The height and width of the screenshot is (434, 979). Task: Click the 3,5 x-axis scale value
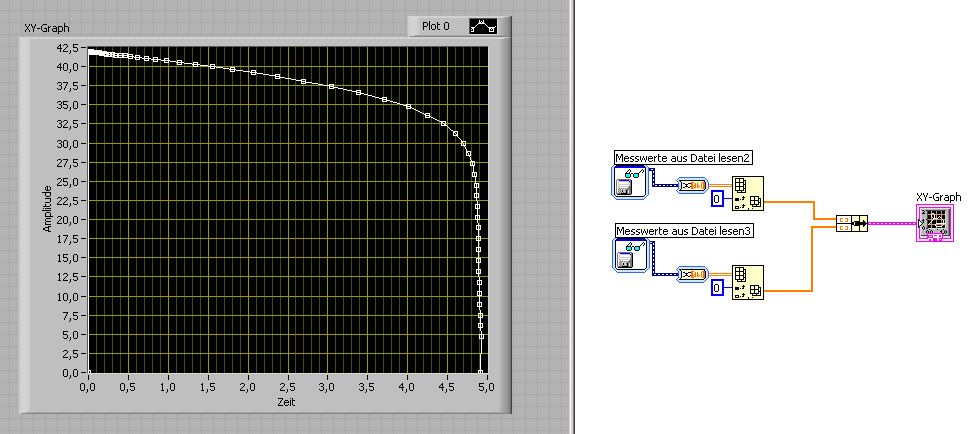click(x=367, y=387)
